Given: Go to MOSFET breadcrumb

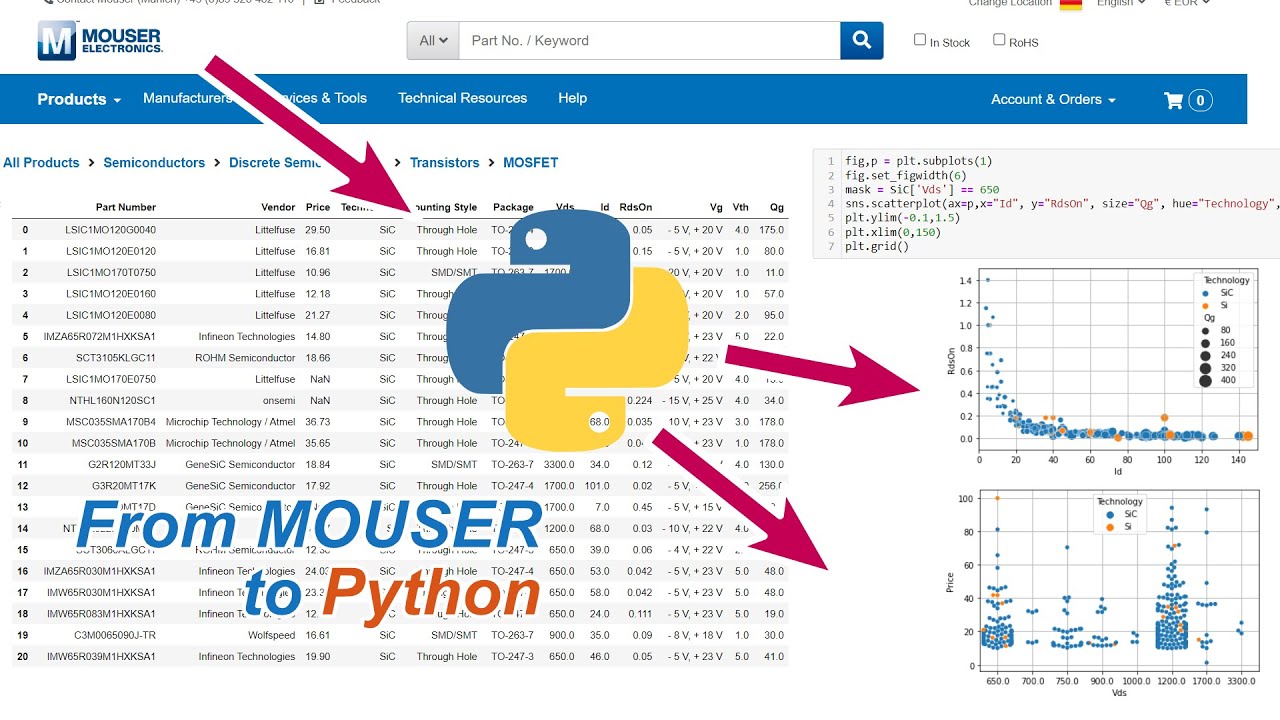Looking at the screenshot, I should click(531, 162).
